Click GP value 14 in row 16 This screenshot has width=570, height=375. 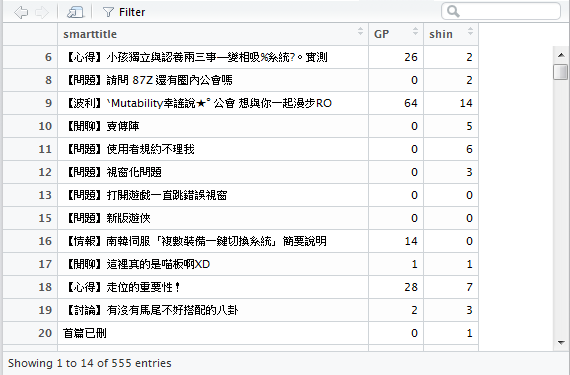pyautogui.click(x=411, y=241)
